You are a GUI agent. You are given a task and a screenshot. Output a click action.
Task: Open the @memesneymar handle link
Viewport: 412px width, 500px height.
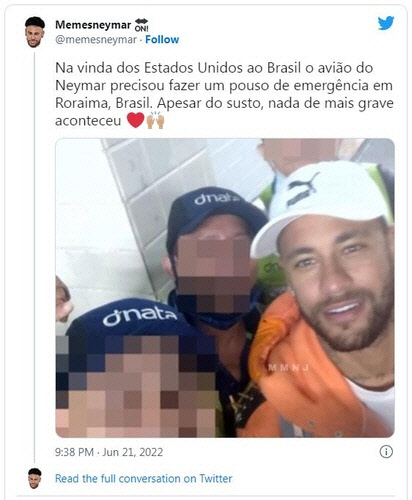tap(96, 40)
